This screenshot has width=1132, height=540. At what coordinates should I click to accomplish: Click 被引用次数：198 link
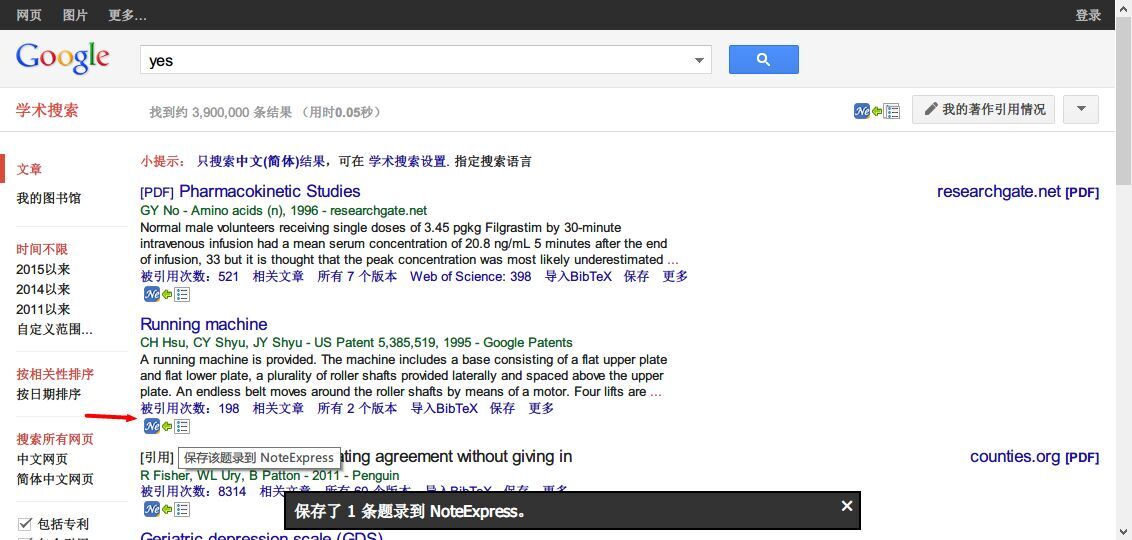coord(189,409)
